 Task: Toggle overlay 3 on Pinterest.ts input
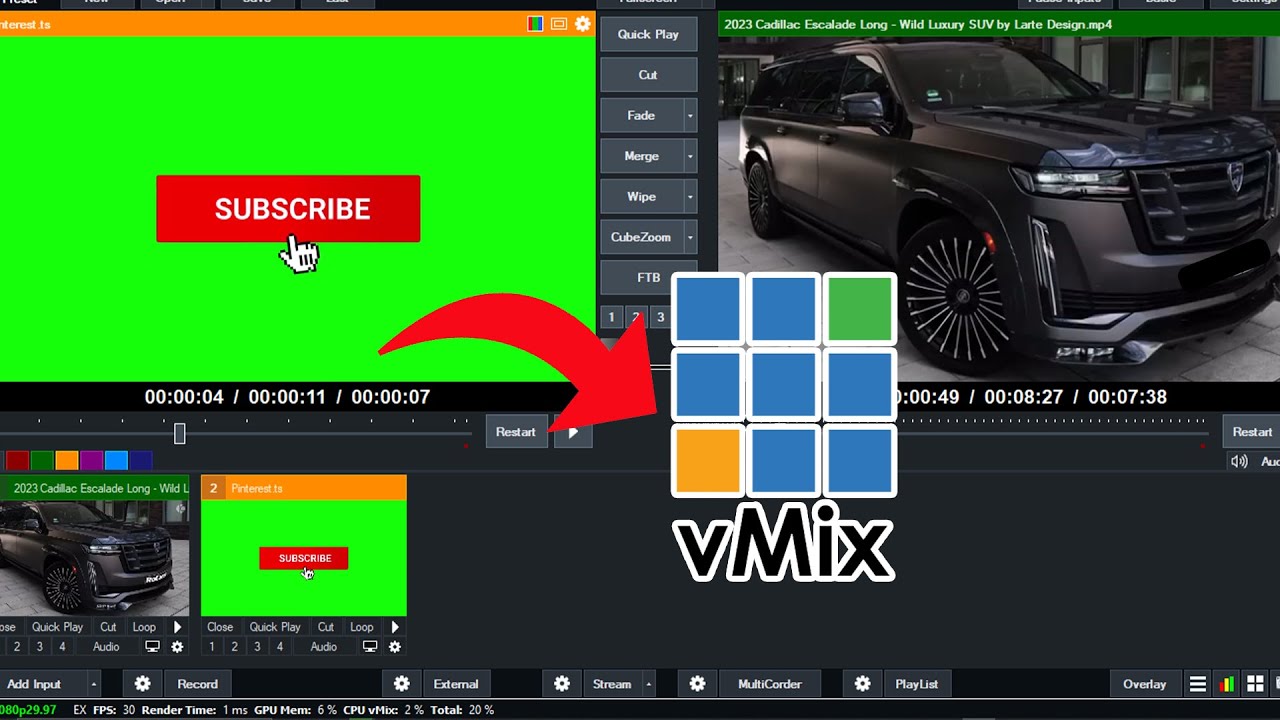pyautogui.click(x=257, y=647)
